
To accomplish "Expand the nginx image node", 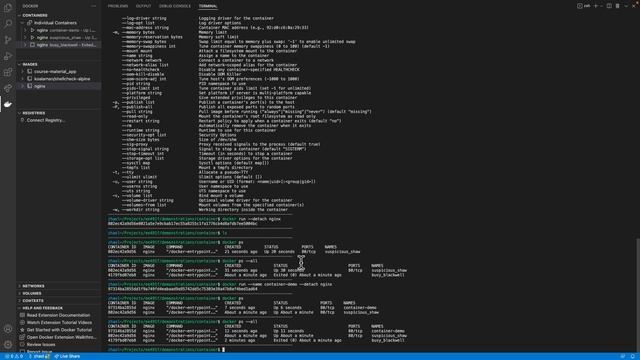I will 22,86.
